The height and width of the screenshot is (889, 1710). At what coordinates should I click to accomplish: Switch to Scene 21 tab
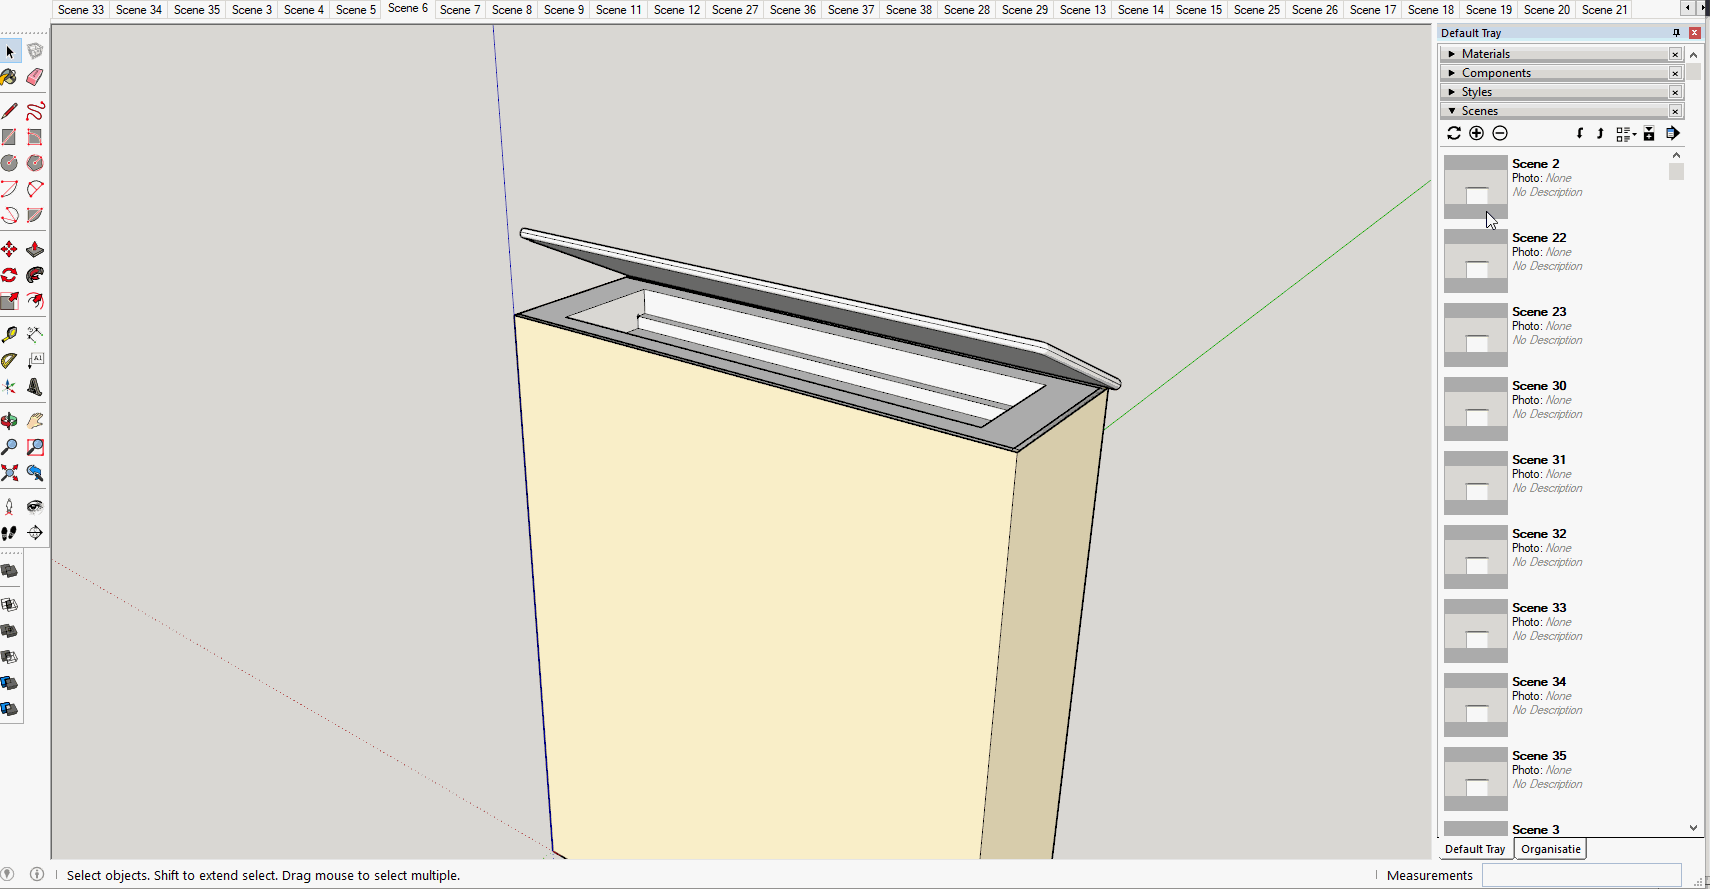tap(1605, 9)
